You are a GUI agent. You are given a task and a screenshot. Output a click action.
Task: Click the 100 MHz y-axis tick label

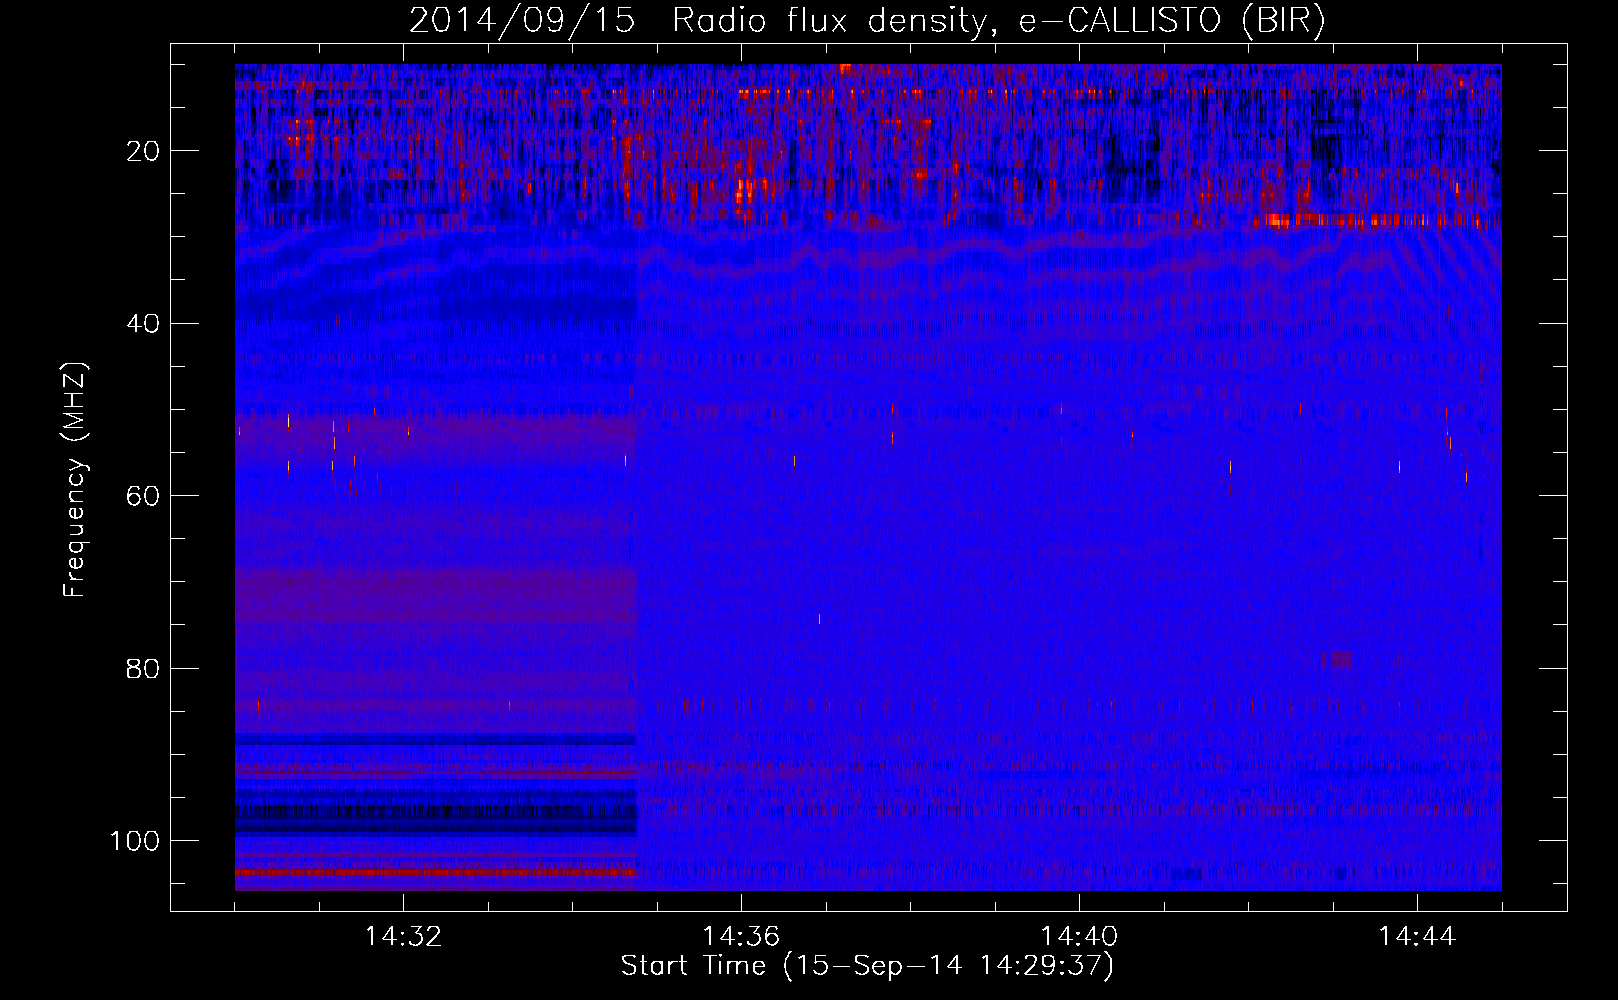136,841
